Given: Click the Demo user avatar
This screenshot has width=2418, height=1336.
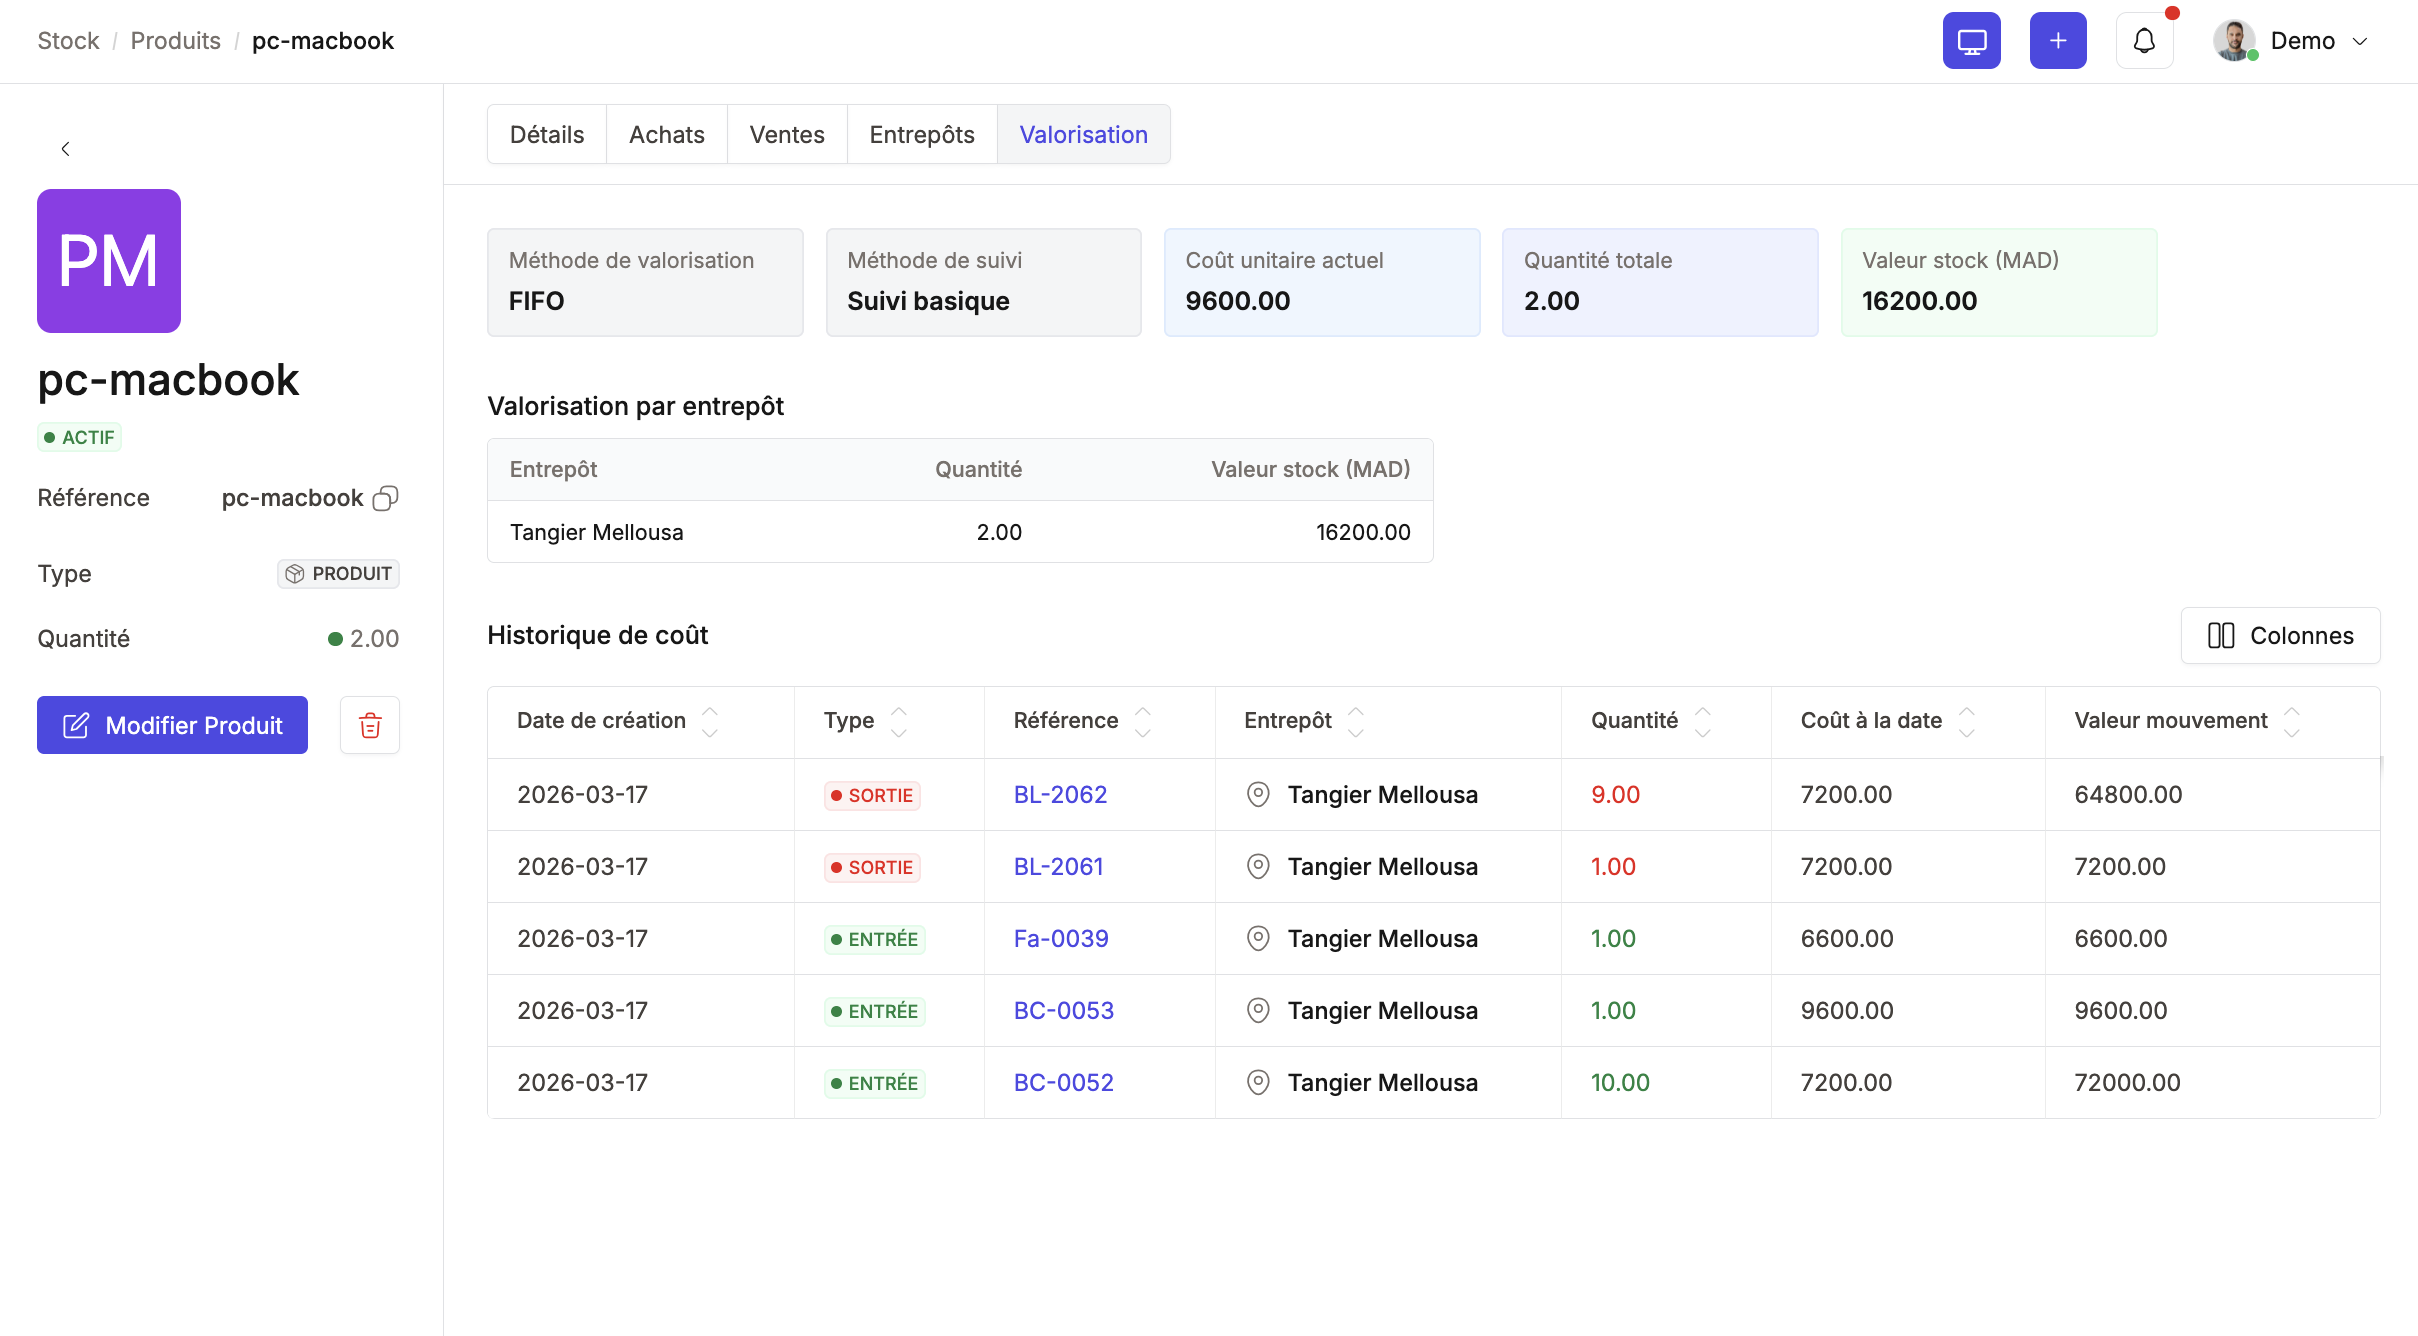Looking at the screenshot, I should pyautogui.click(x=2233, y=41).
